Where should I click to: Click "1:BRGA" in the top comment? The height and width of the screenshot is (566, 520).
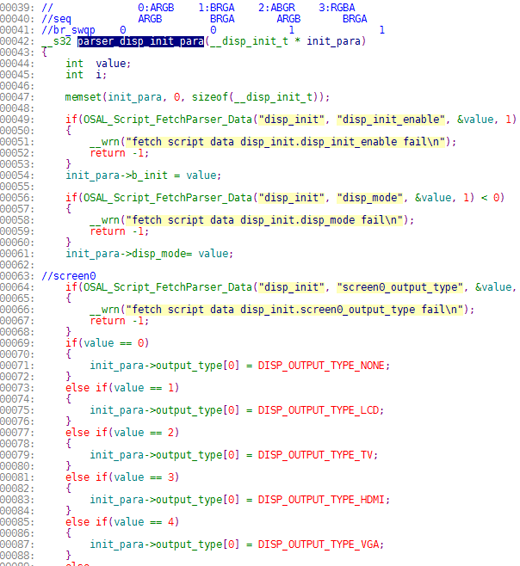point(217,8)
